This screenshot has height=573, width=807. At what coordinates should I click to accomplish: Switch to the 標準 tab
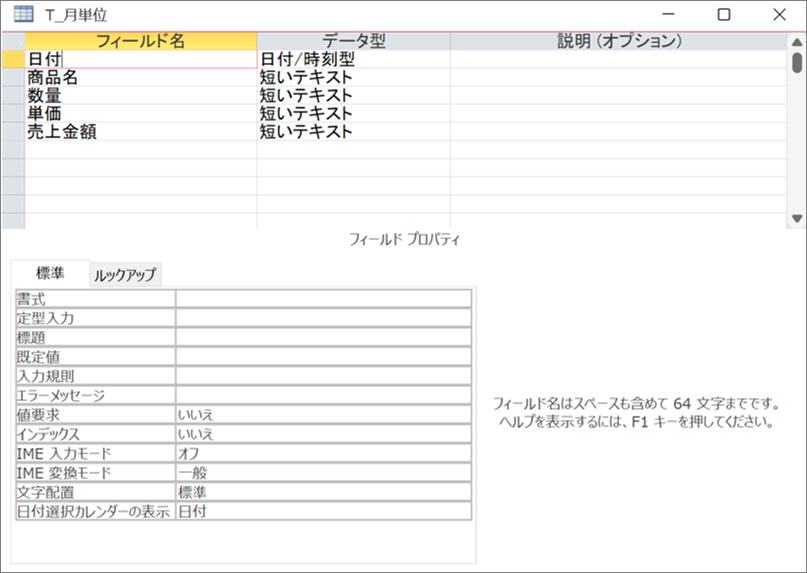(x=50, y=273)
